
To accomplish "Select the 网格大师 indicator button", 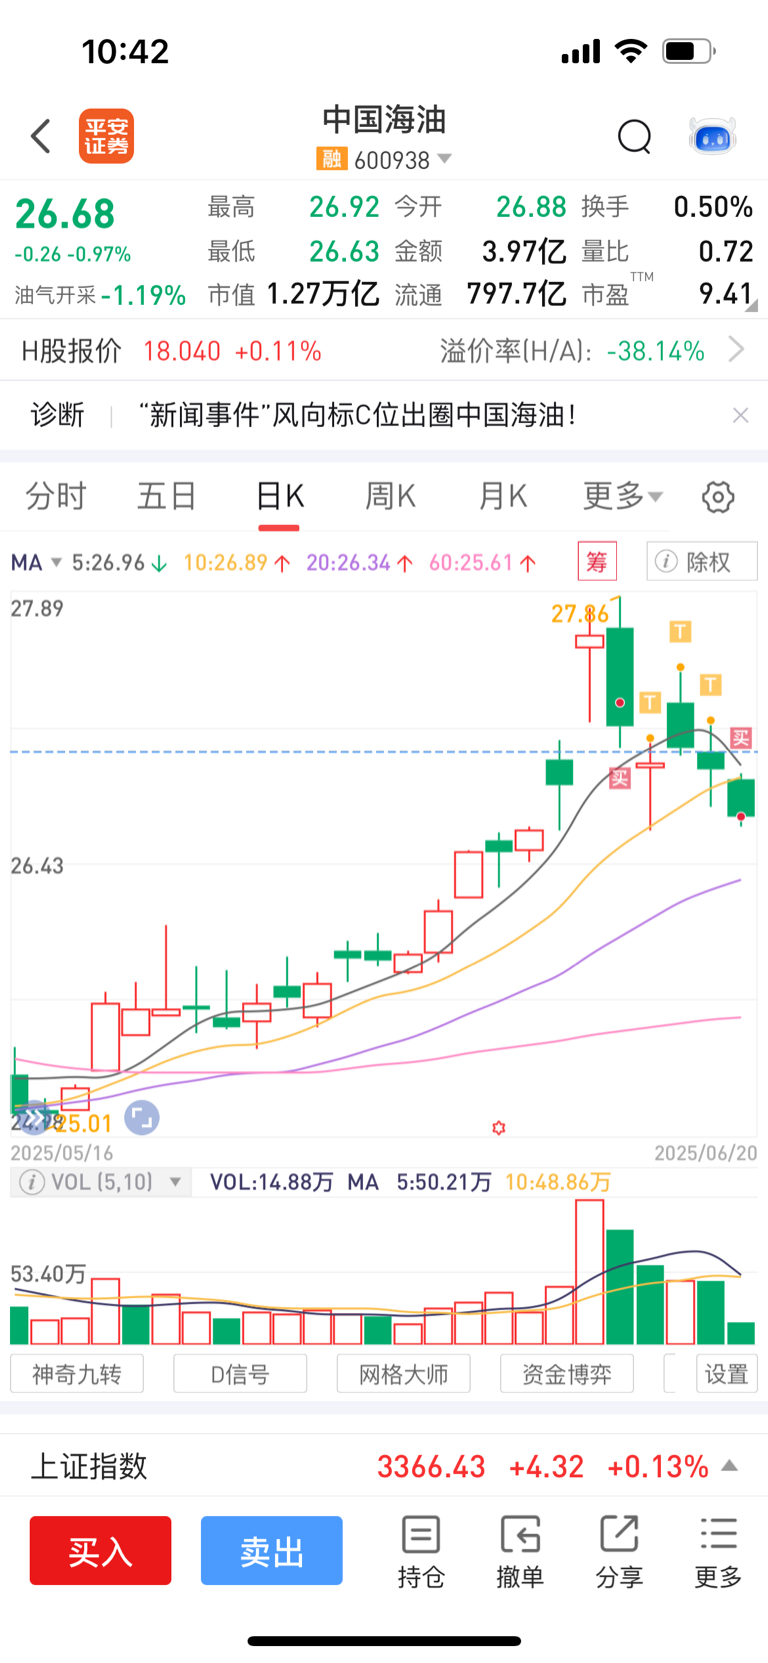I will [404, 1374].
